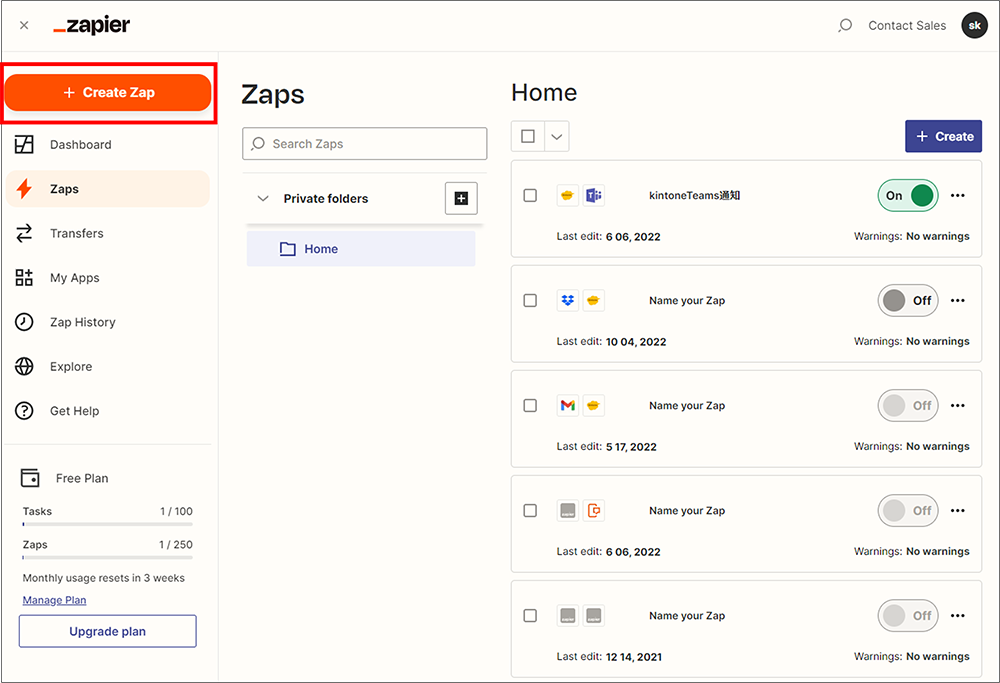Click the Dropbox icon on the second Zap
The width and height of the screenshot is (1000, 683).
point(568,300)
